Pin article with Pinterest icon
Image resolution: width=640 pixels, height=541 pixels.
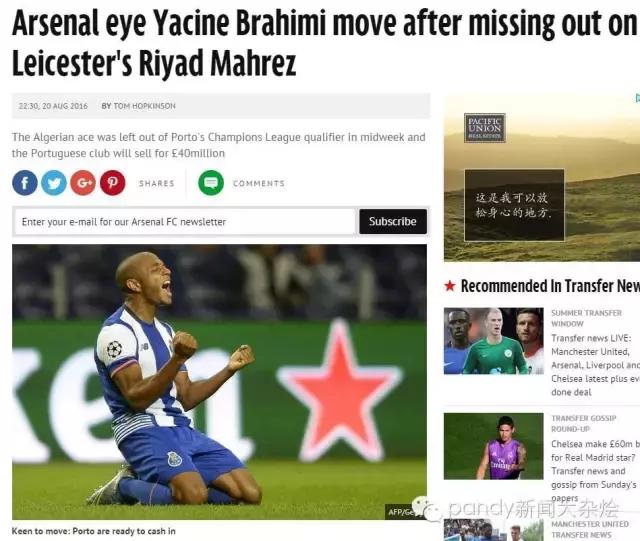[113, 183]
